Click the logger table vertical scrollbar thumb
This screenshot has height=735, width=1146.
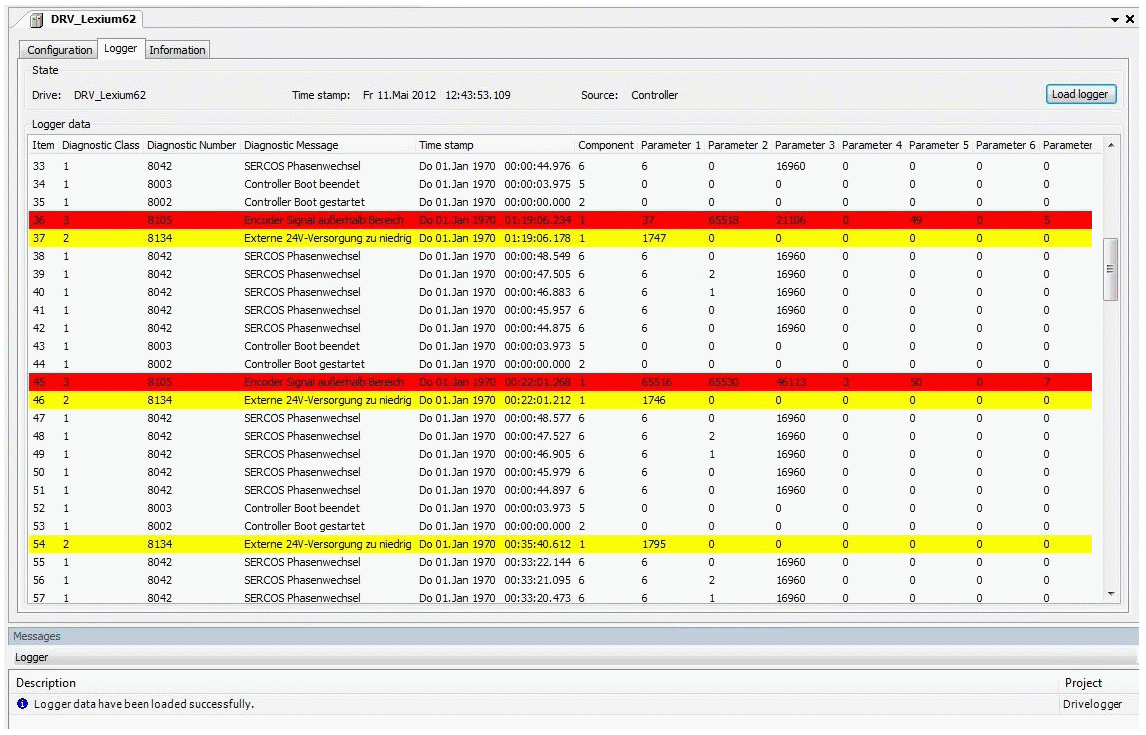pyautogui.click(x=1110, y=269)
